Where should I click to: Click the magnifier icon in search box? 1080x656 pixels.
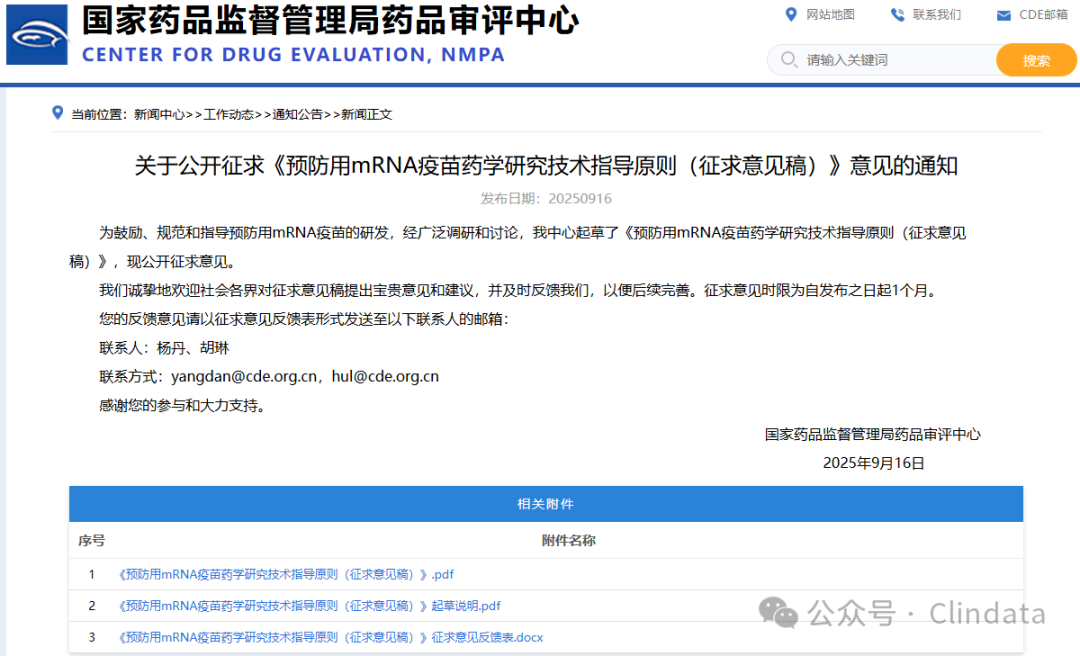coord(789,60)
